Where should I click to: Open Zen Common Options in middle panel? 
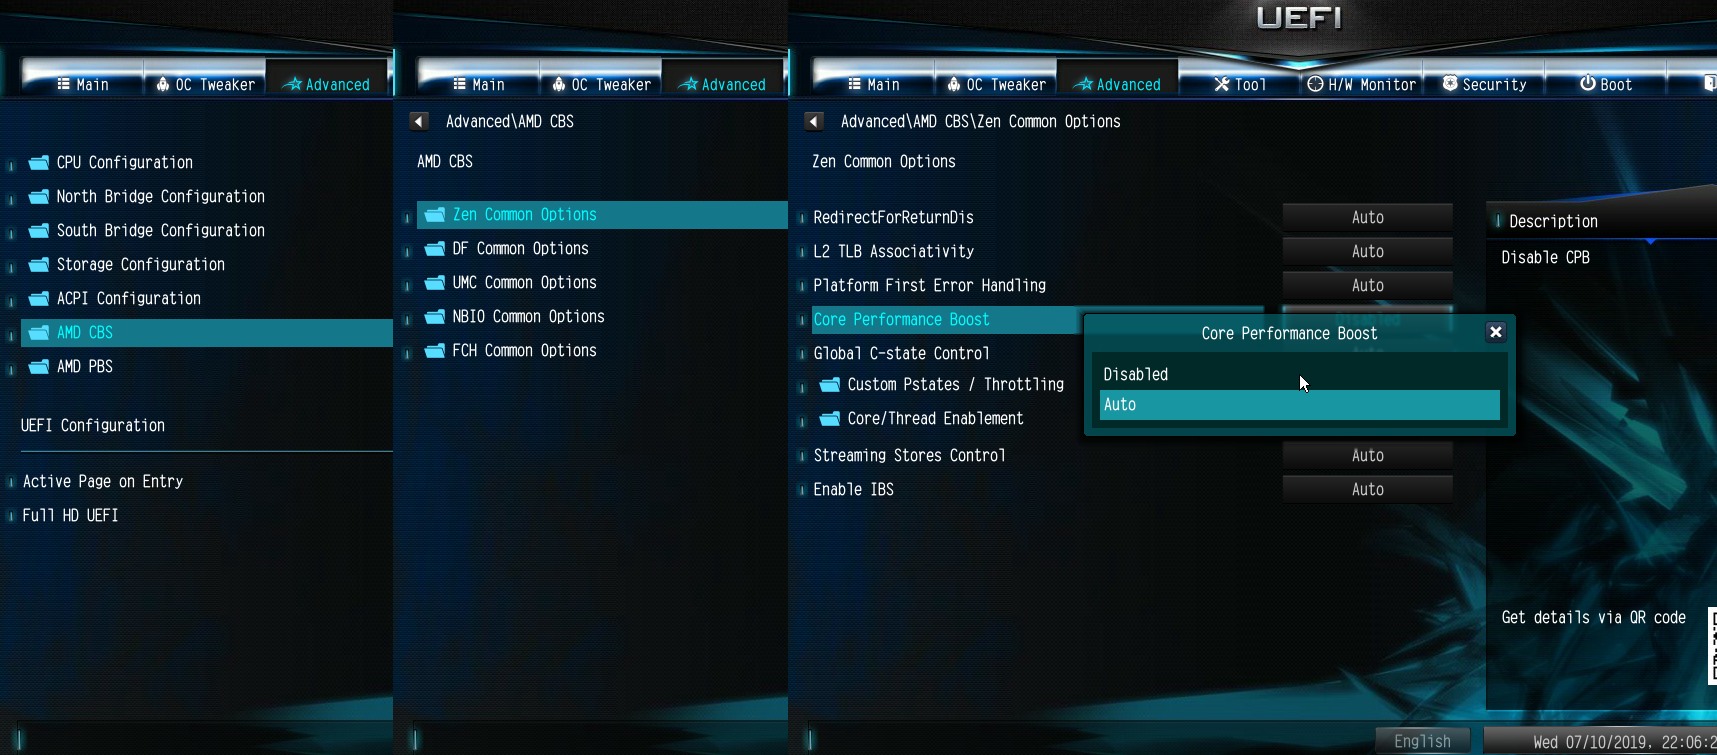pyautogui.click(x=601, y=214)
